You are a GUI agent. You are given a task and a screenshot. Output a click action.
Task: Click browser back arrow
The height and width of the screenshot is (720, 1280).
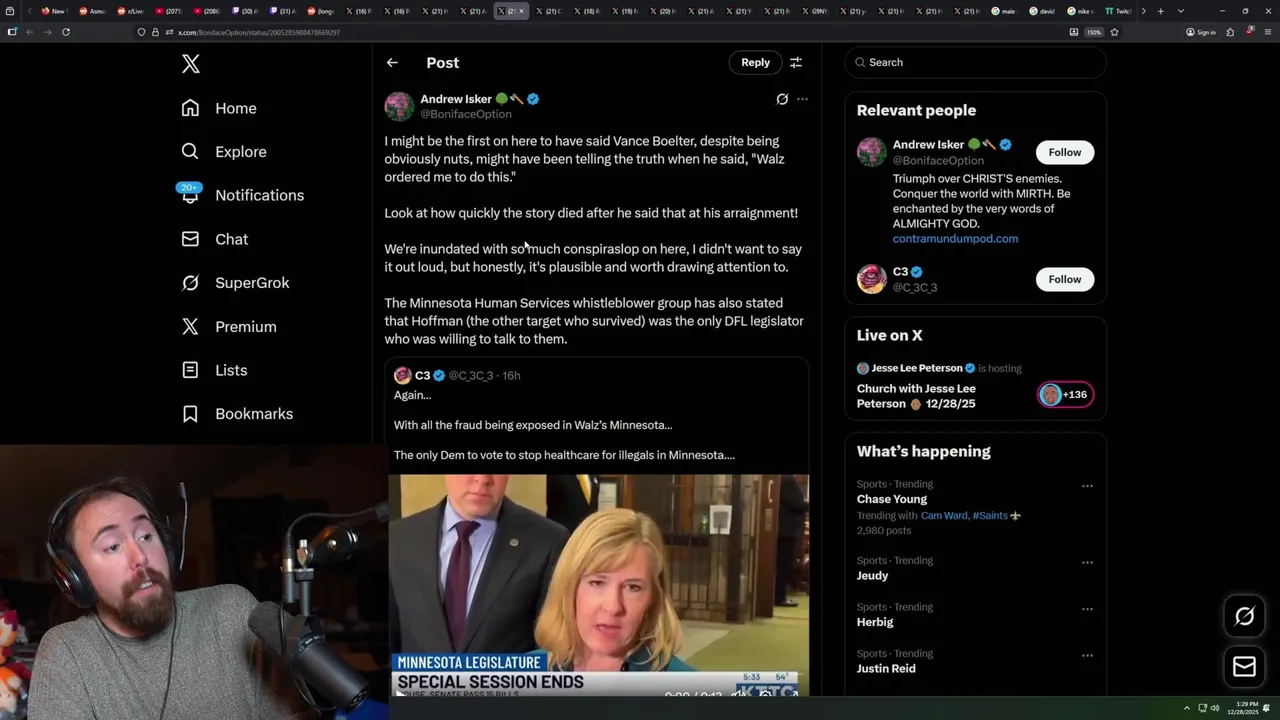coord(29,32)
